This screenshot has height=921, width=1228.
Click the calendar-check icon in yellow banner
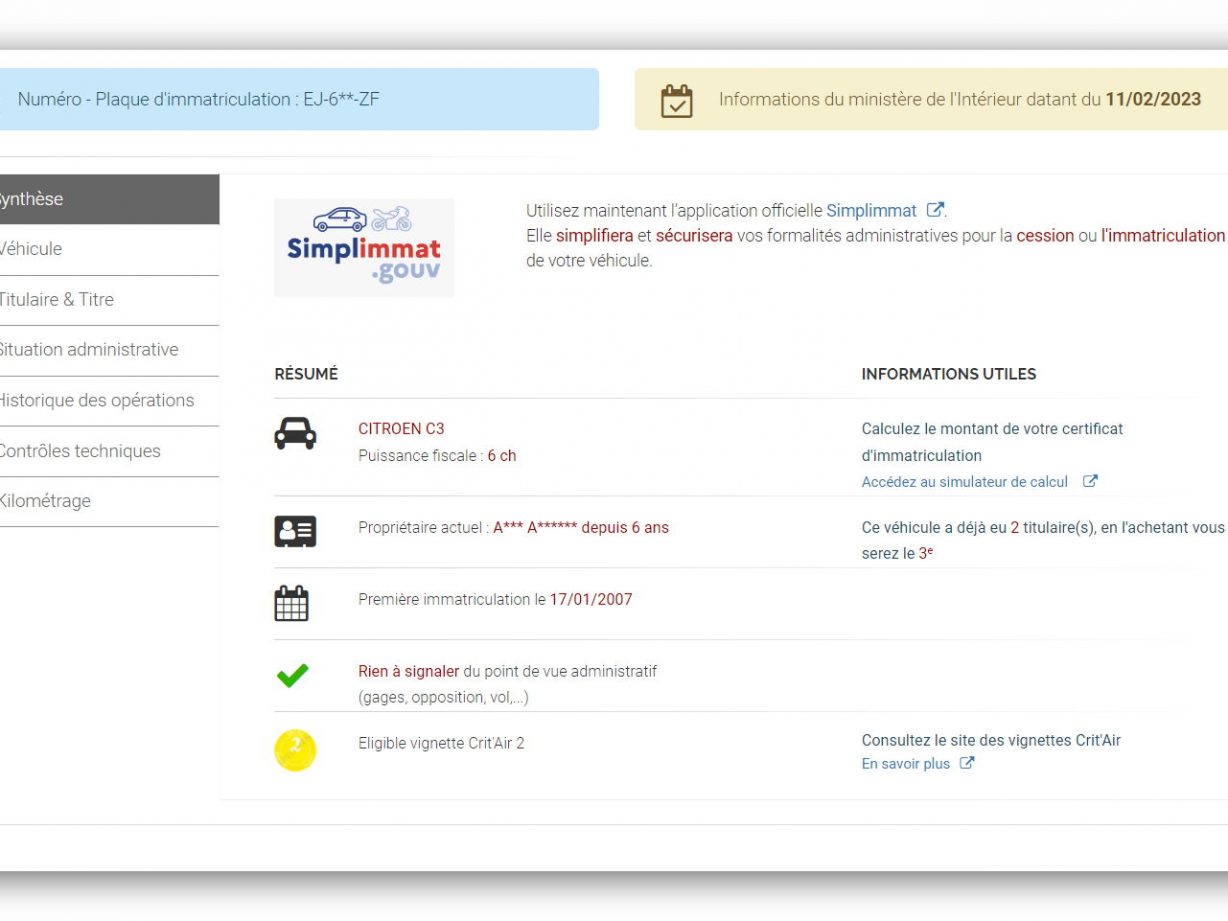coord(677,100)
